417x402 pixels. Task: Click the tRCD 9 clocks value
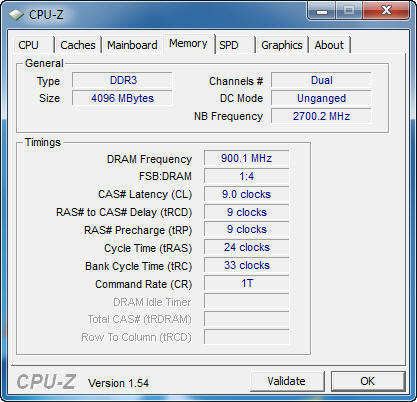point(247,212)
